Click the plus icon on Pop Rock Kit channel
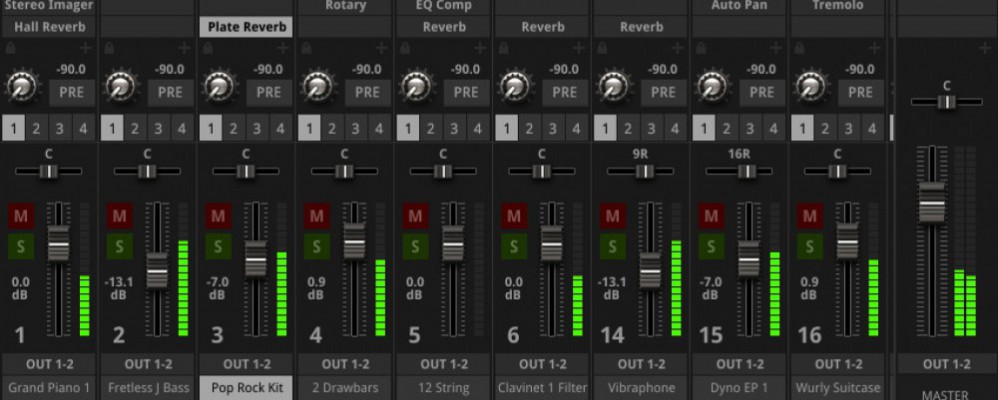Screen dimensions: 998x400 (x=283, y=48)
